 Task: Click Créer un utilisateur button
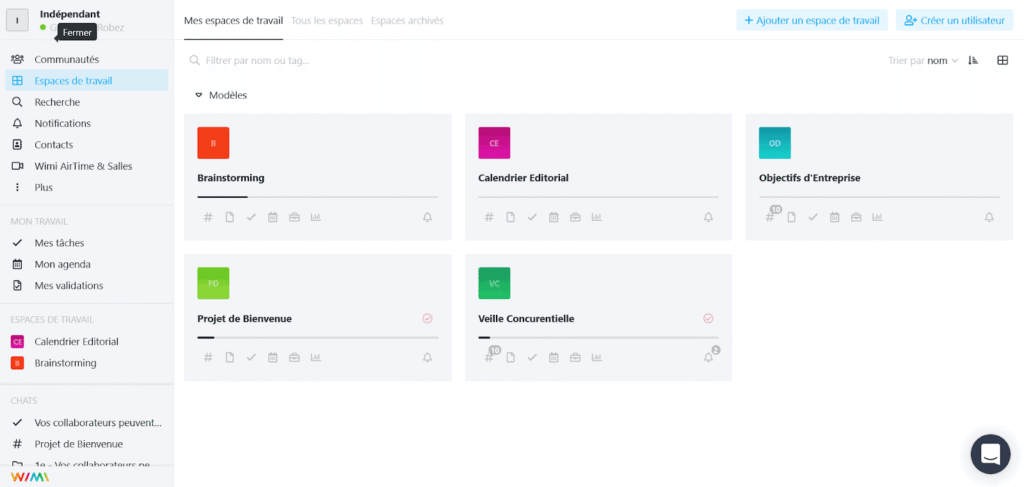point(954,20)
